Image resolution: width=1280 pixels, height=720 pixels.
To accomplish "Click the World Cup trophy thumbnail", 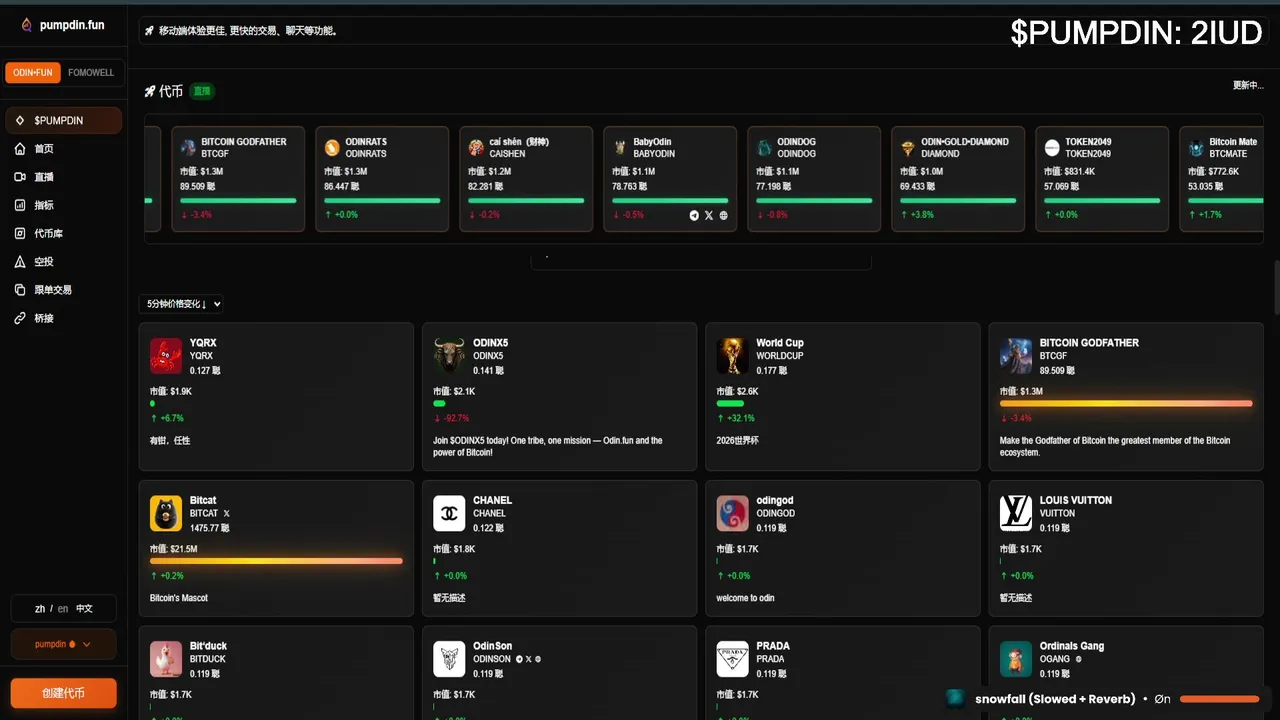I will point(733,356).
